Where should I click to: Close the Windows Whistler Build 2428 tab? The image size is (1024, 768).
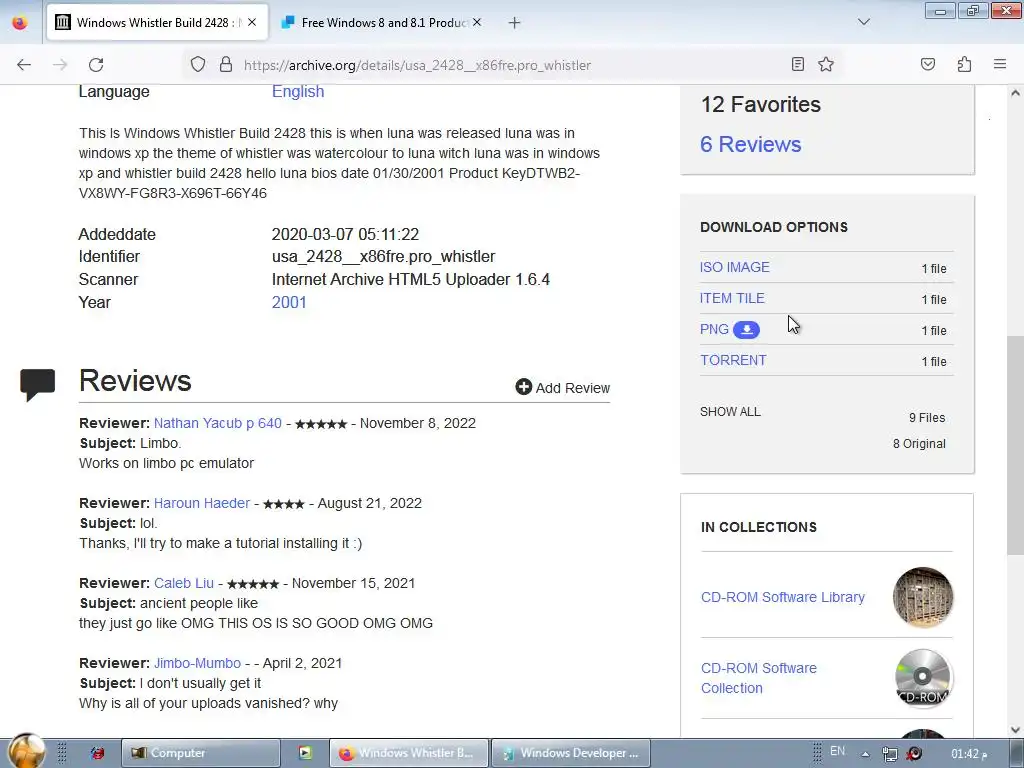point(252,22)
